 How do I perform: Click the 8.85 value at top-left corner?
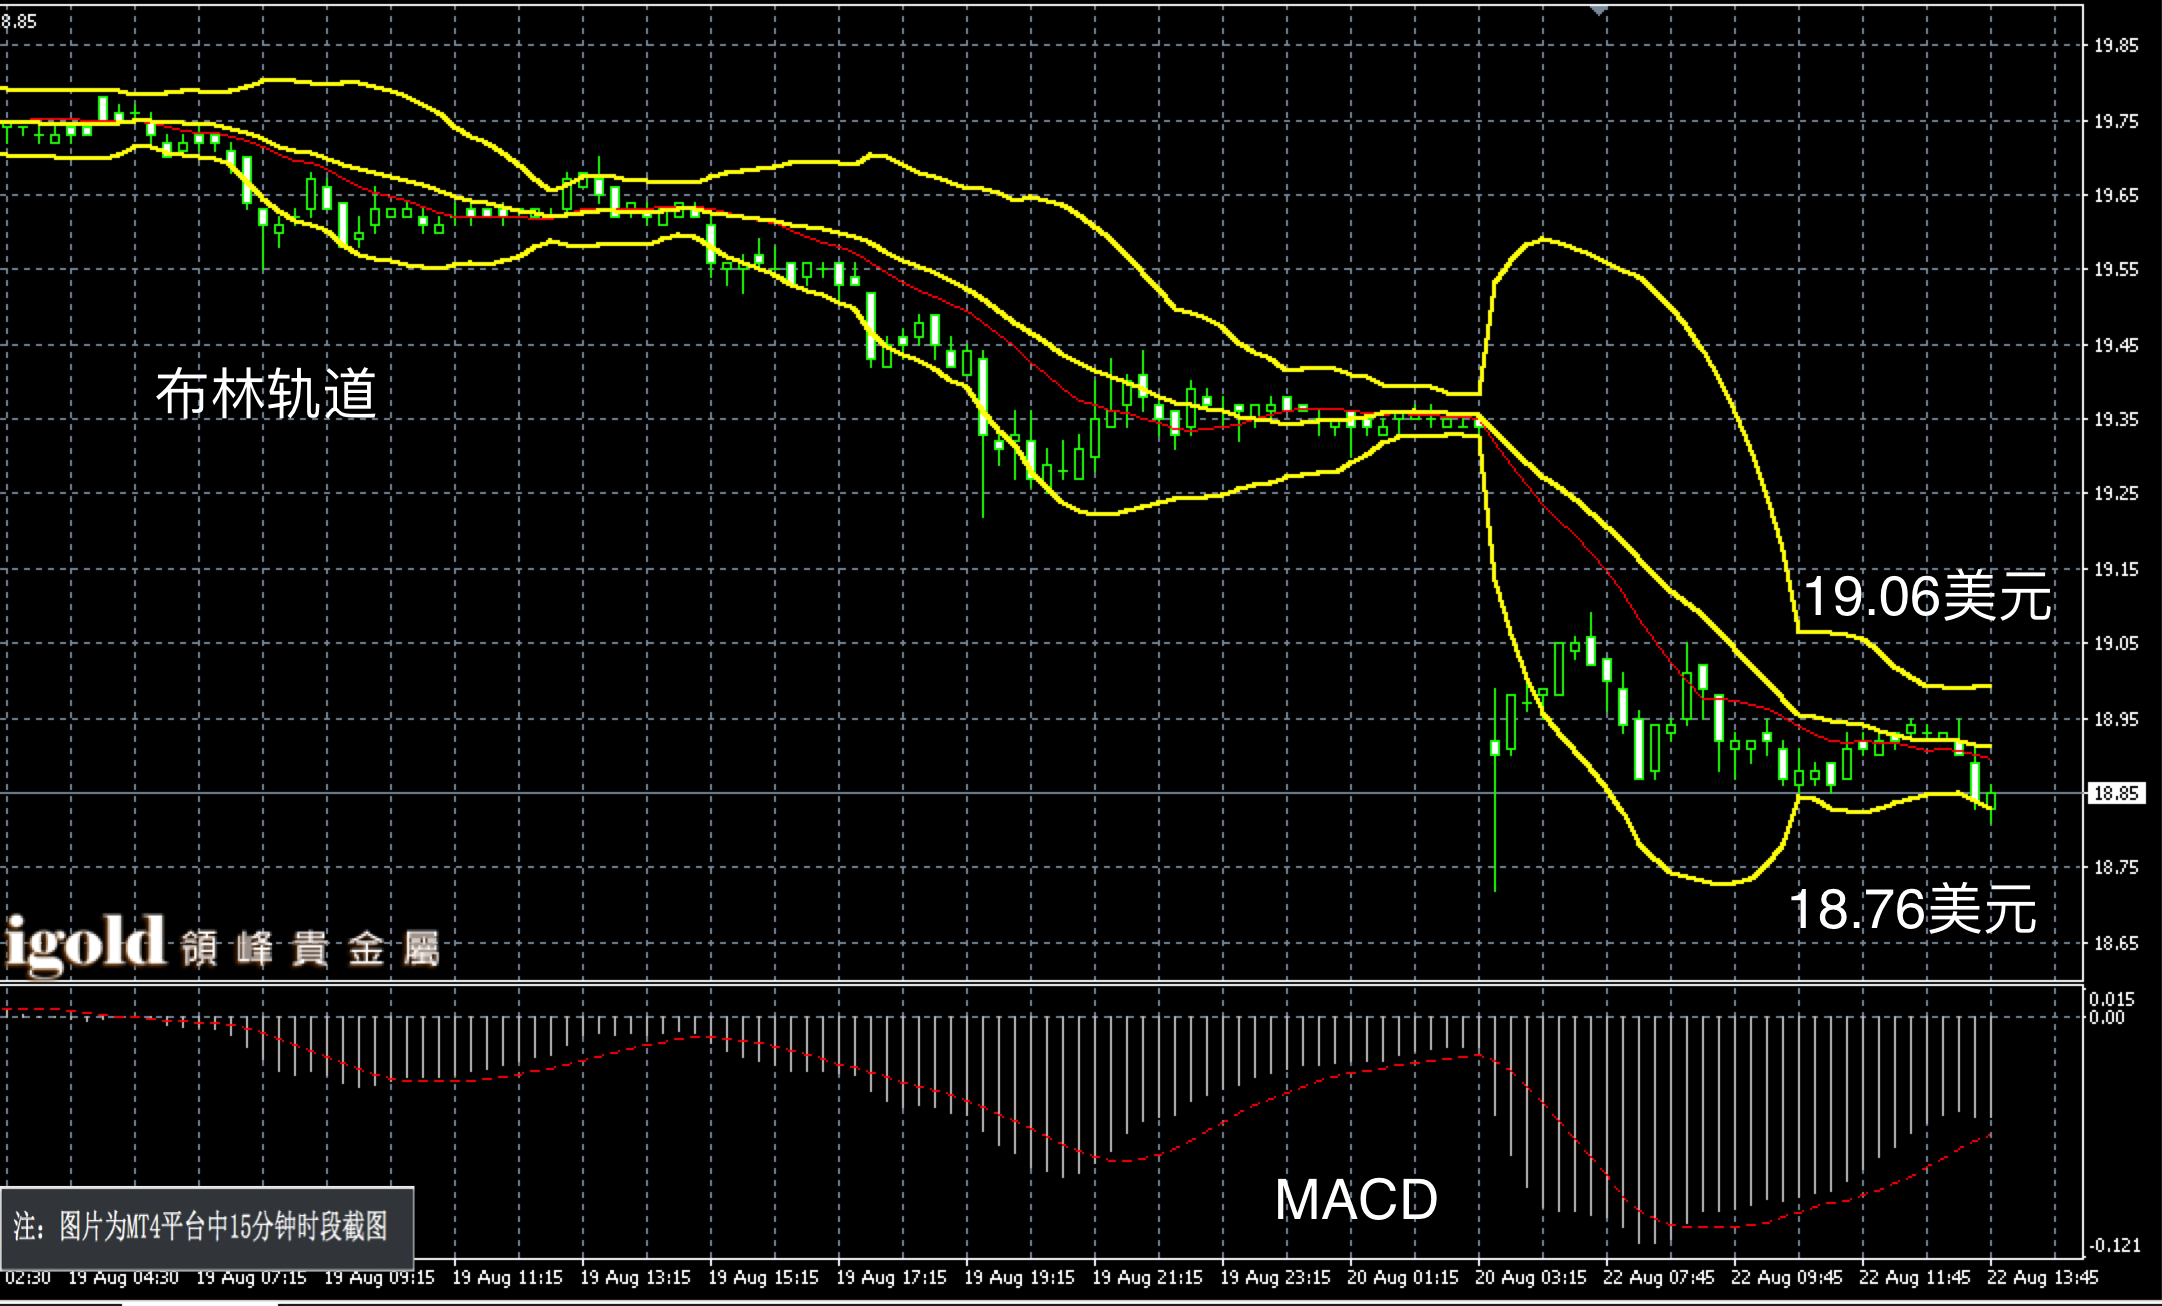pos(19,21)
